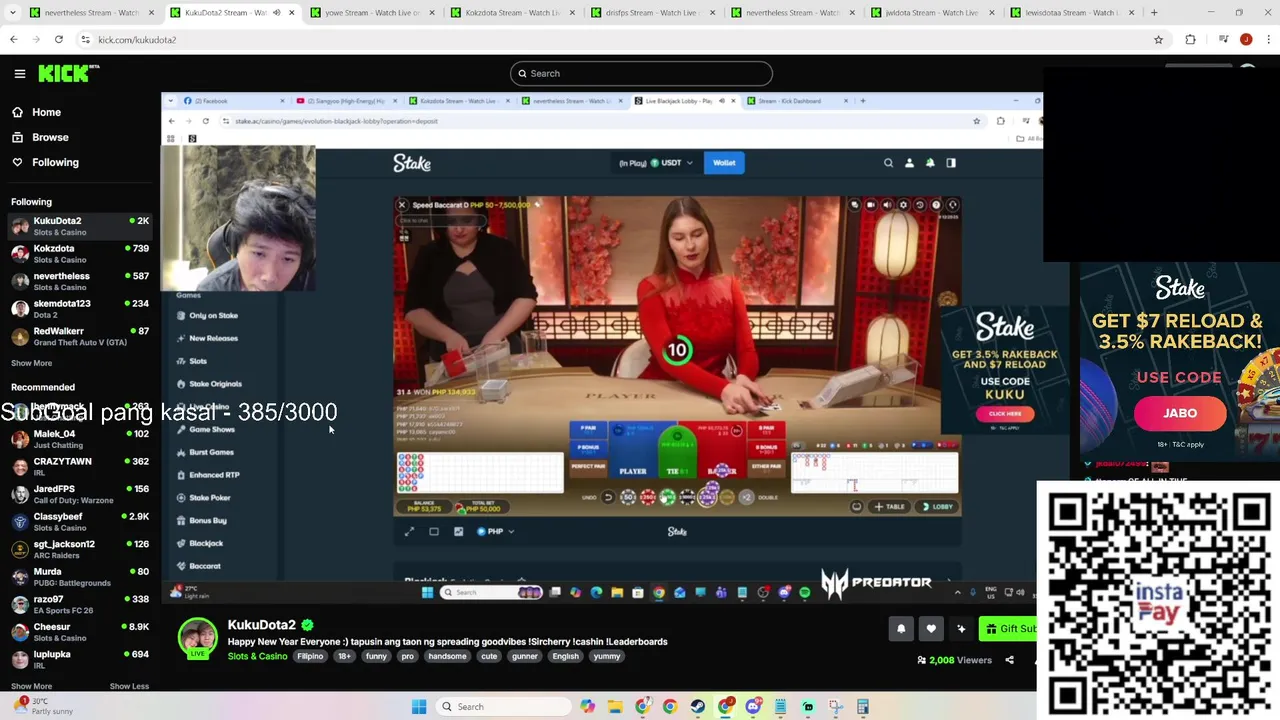
Task: Toggle the heart follow button for KukuDota2
Action: pos(931,628)
